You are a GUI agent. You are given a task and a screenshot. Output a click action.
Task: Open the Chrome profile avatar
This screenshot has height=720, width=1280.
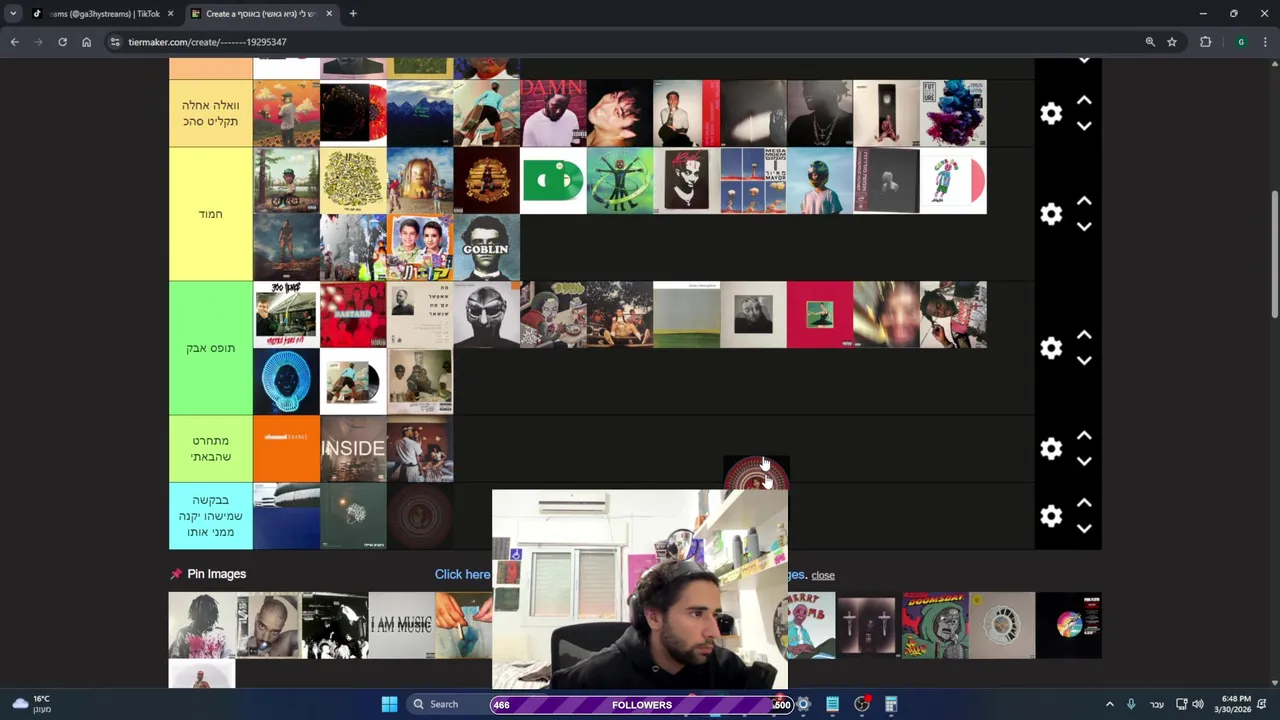pos(1241,42)
